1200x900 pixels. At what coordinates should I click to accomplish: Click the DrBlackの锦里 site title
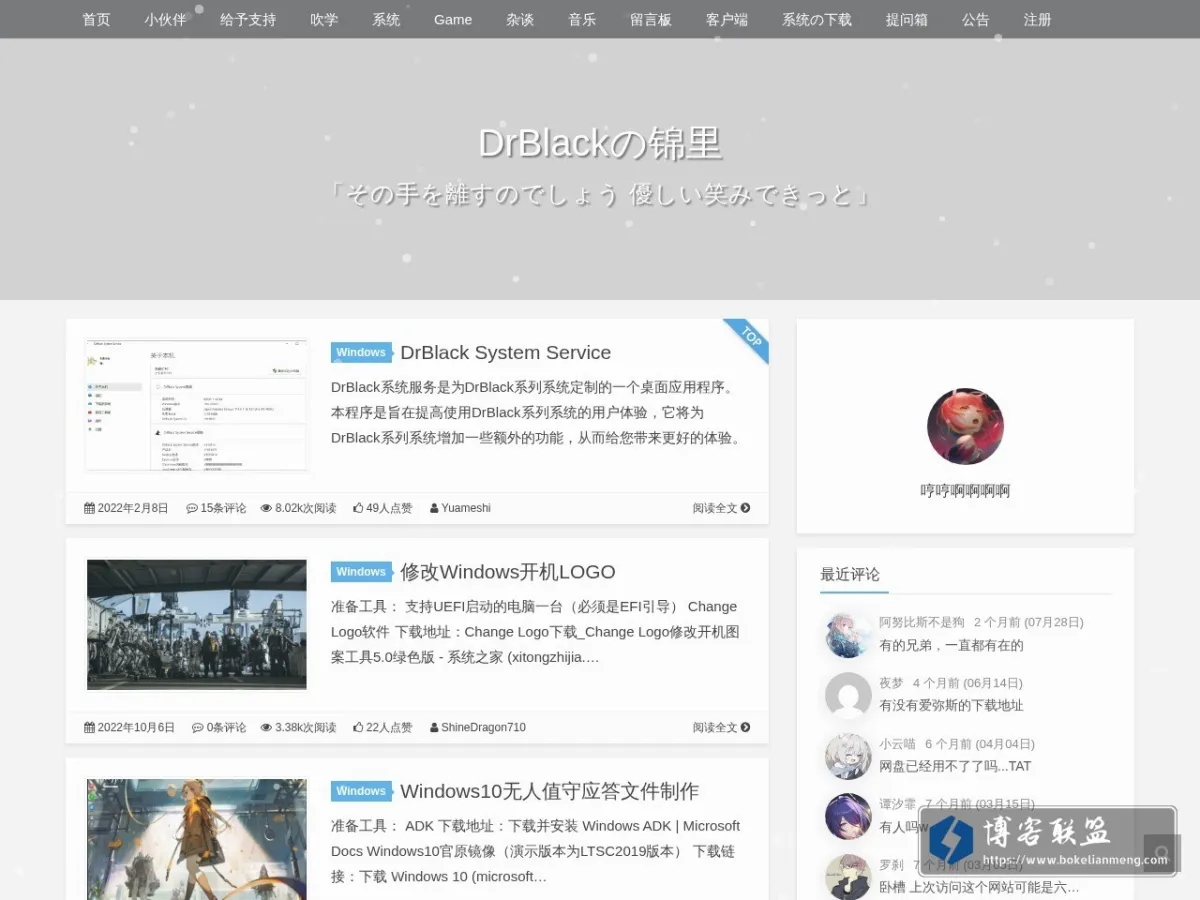coord(600,144)
